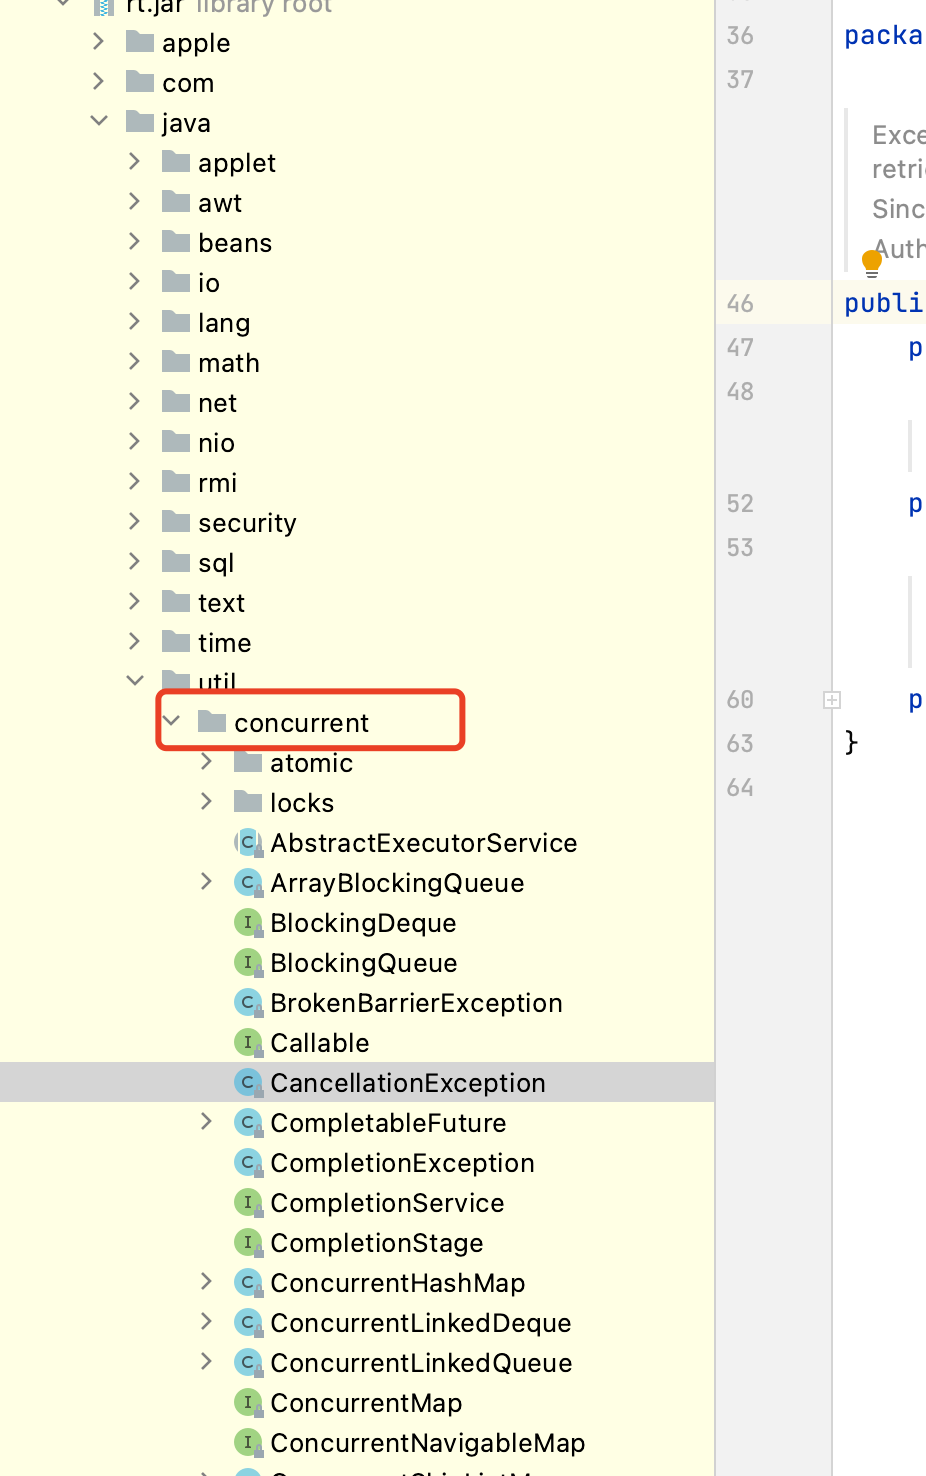Collapse the java package tree node
Screen dimensions: 926x1476
99,122
